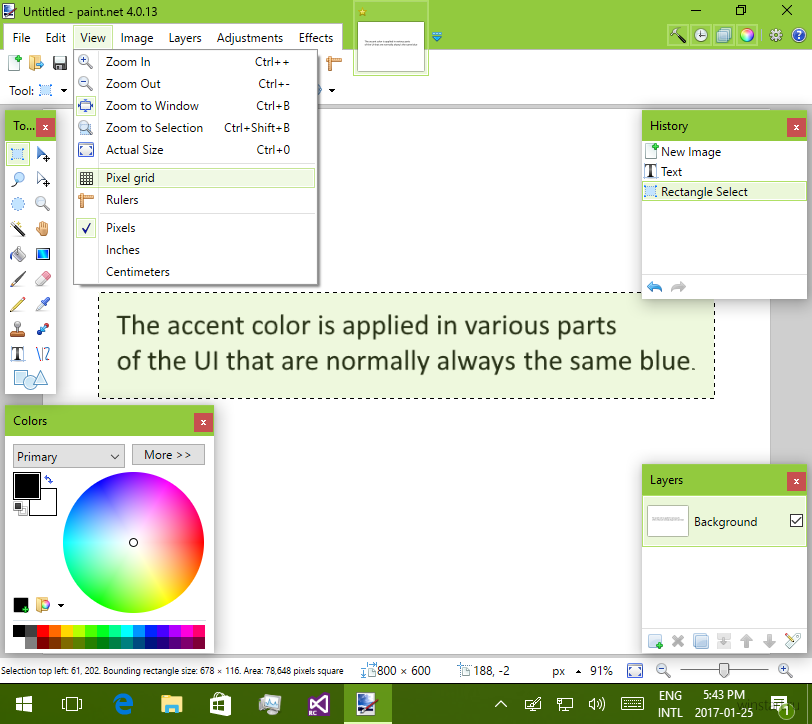Click the More >> button in Colors
Screen dimensions: 812x724
[x=168, y=455]
